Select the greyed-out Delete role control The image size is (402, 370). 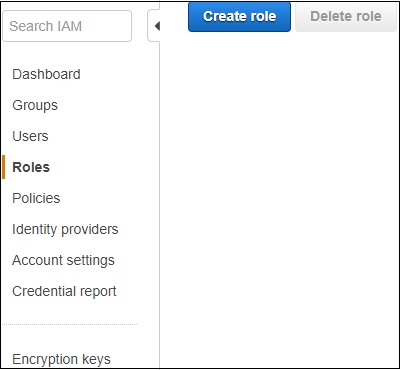pyautogui.click(x=346, y=16)
